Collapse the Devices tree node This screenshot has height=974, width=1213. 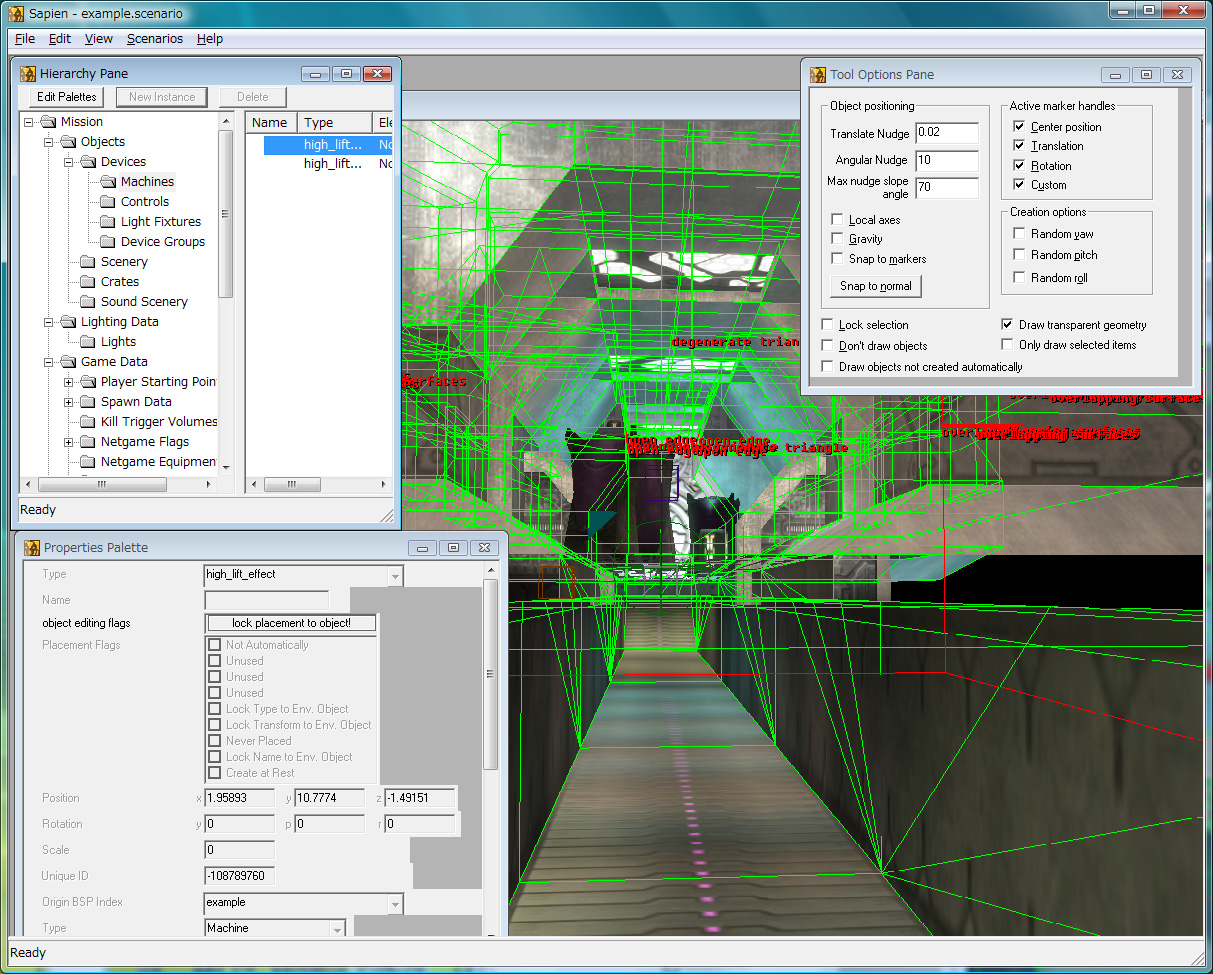(x=69, y=162)
